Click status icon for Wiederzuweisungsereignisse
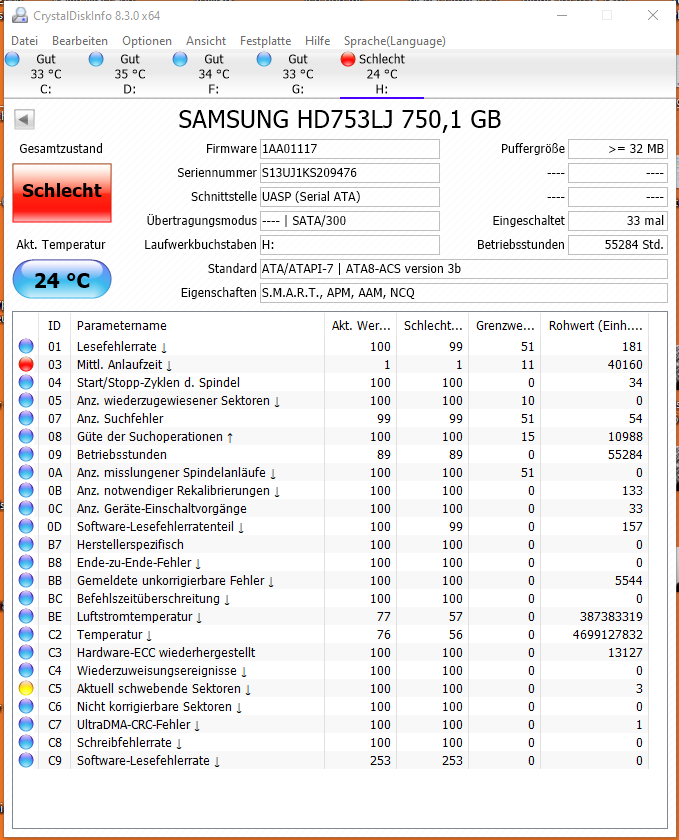 coord(26,670)
